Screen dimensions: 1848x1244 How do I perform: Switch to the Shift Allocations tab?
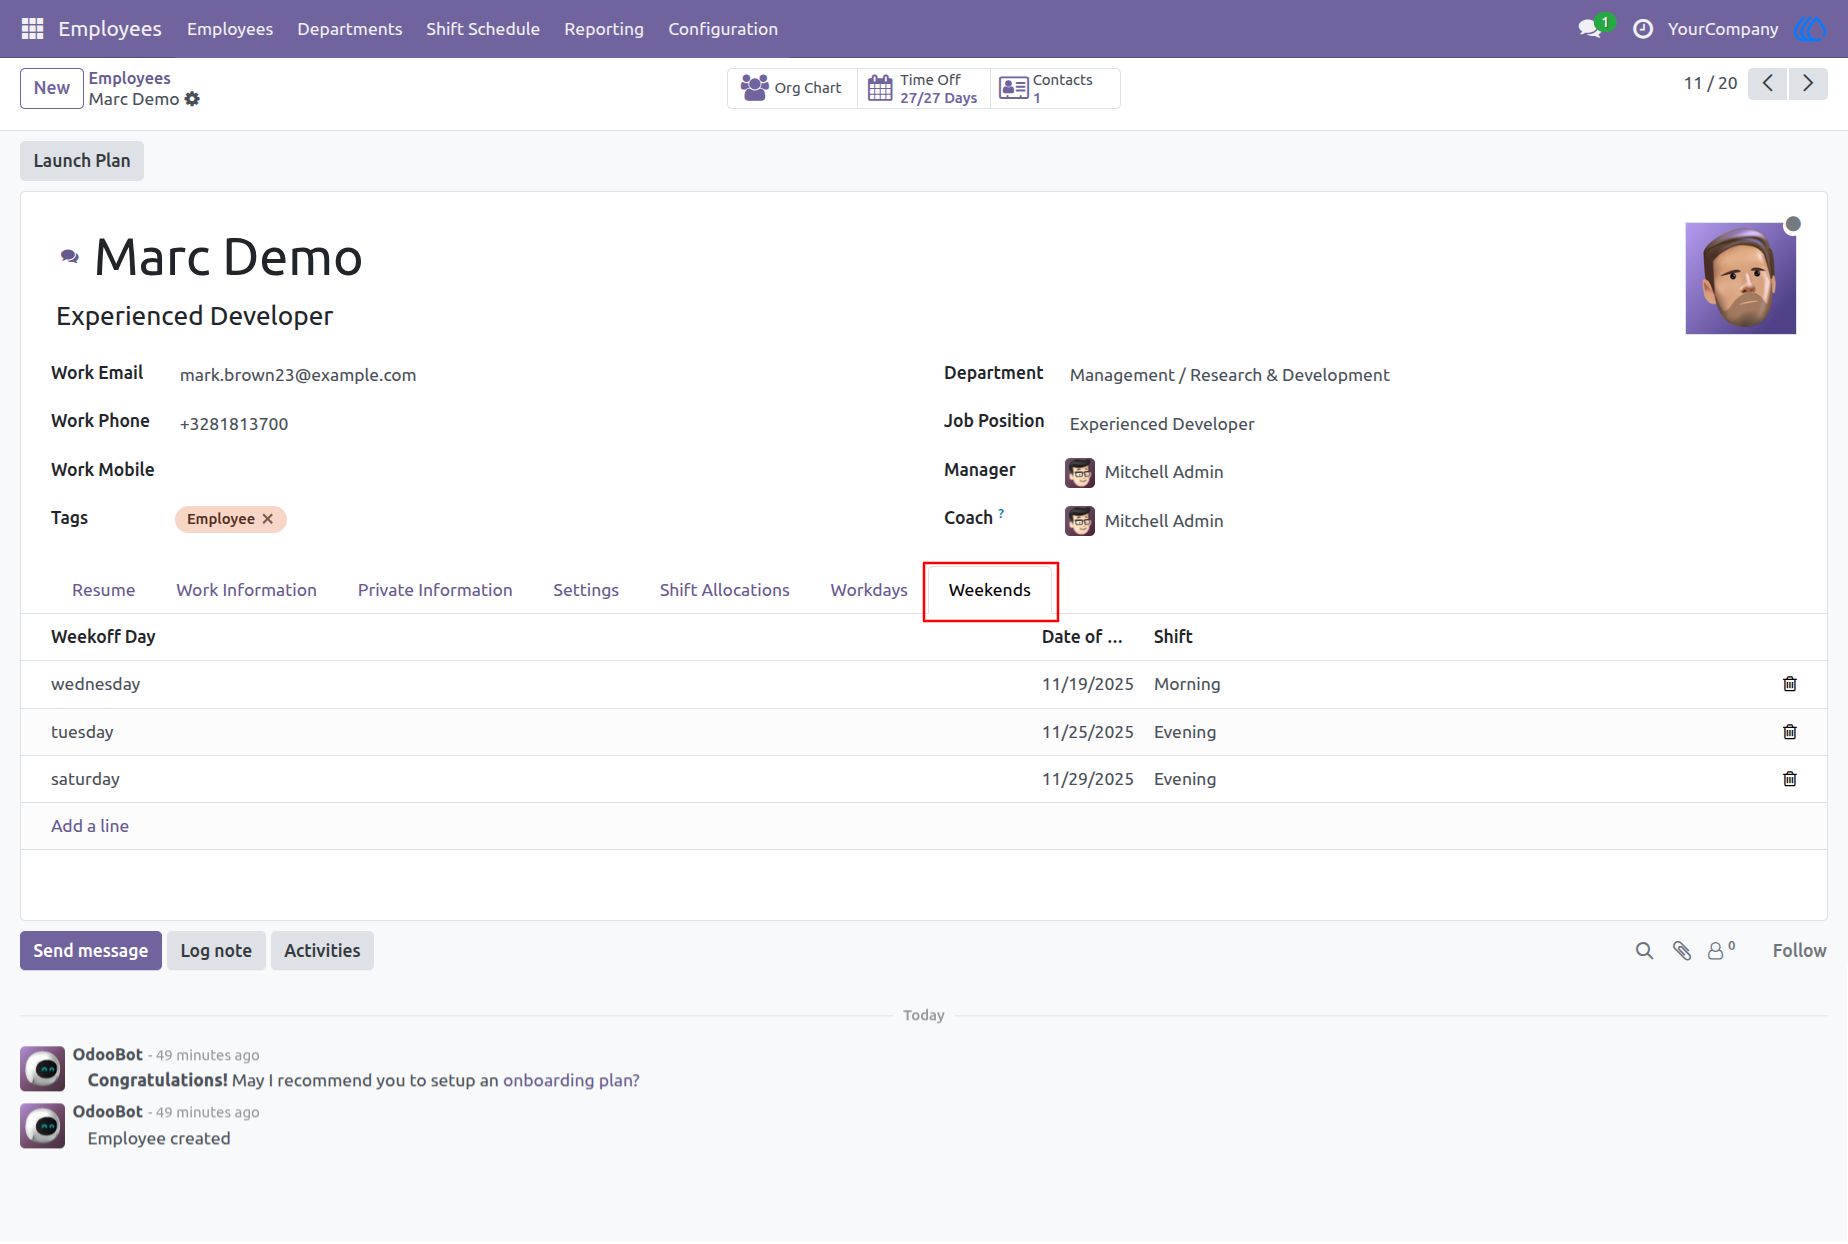724,590
